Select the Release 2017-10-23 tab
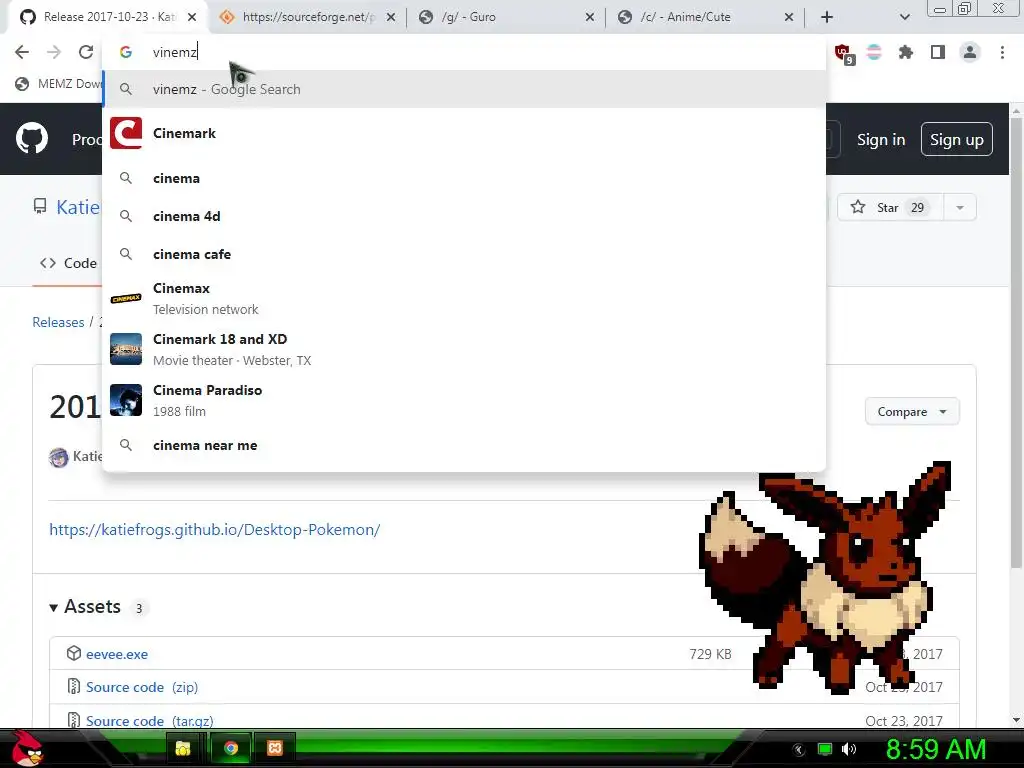The image size is (1024, 768). click(x=108, y=17)
